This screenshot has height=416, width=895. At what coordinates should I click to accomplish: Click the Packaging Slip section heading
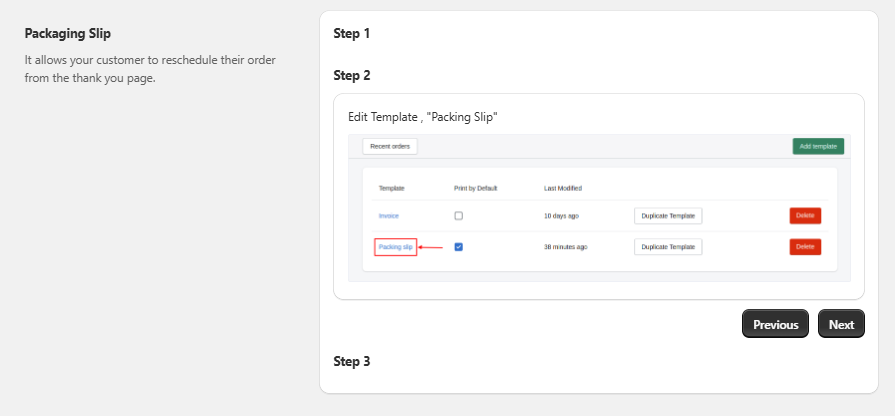pyautogui.click(x=67, y=34)
